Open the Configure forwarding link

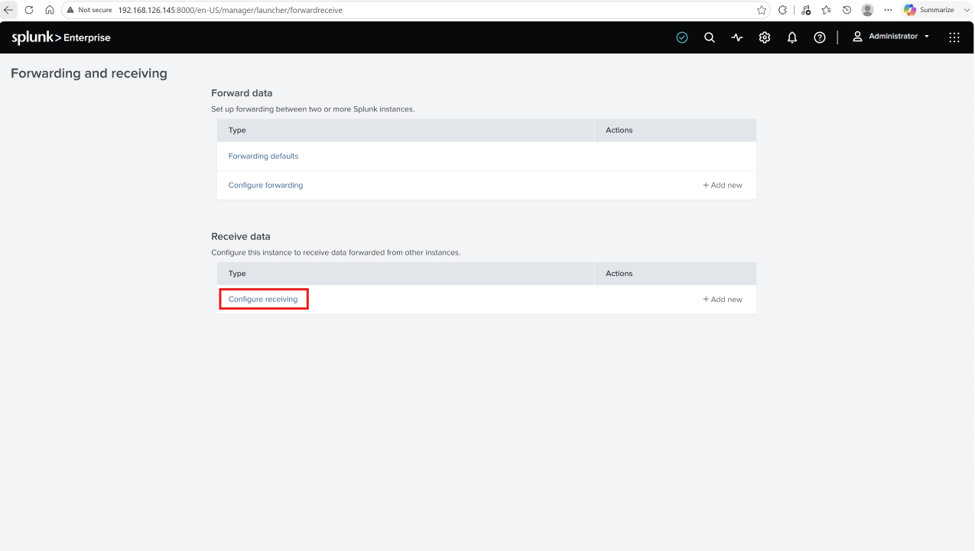pos(266,185)
